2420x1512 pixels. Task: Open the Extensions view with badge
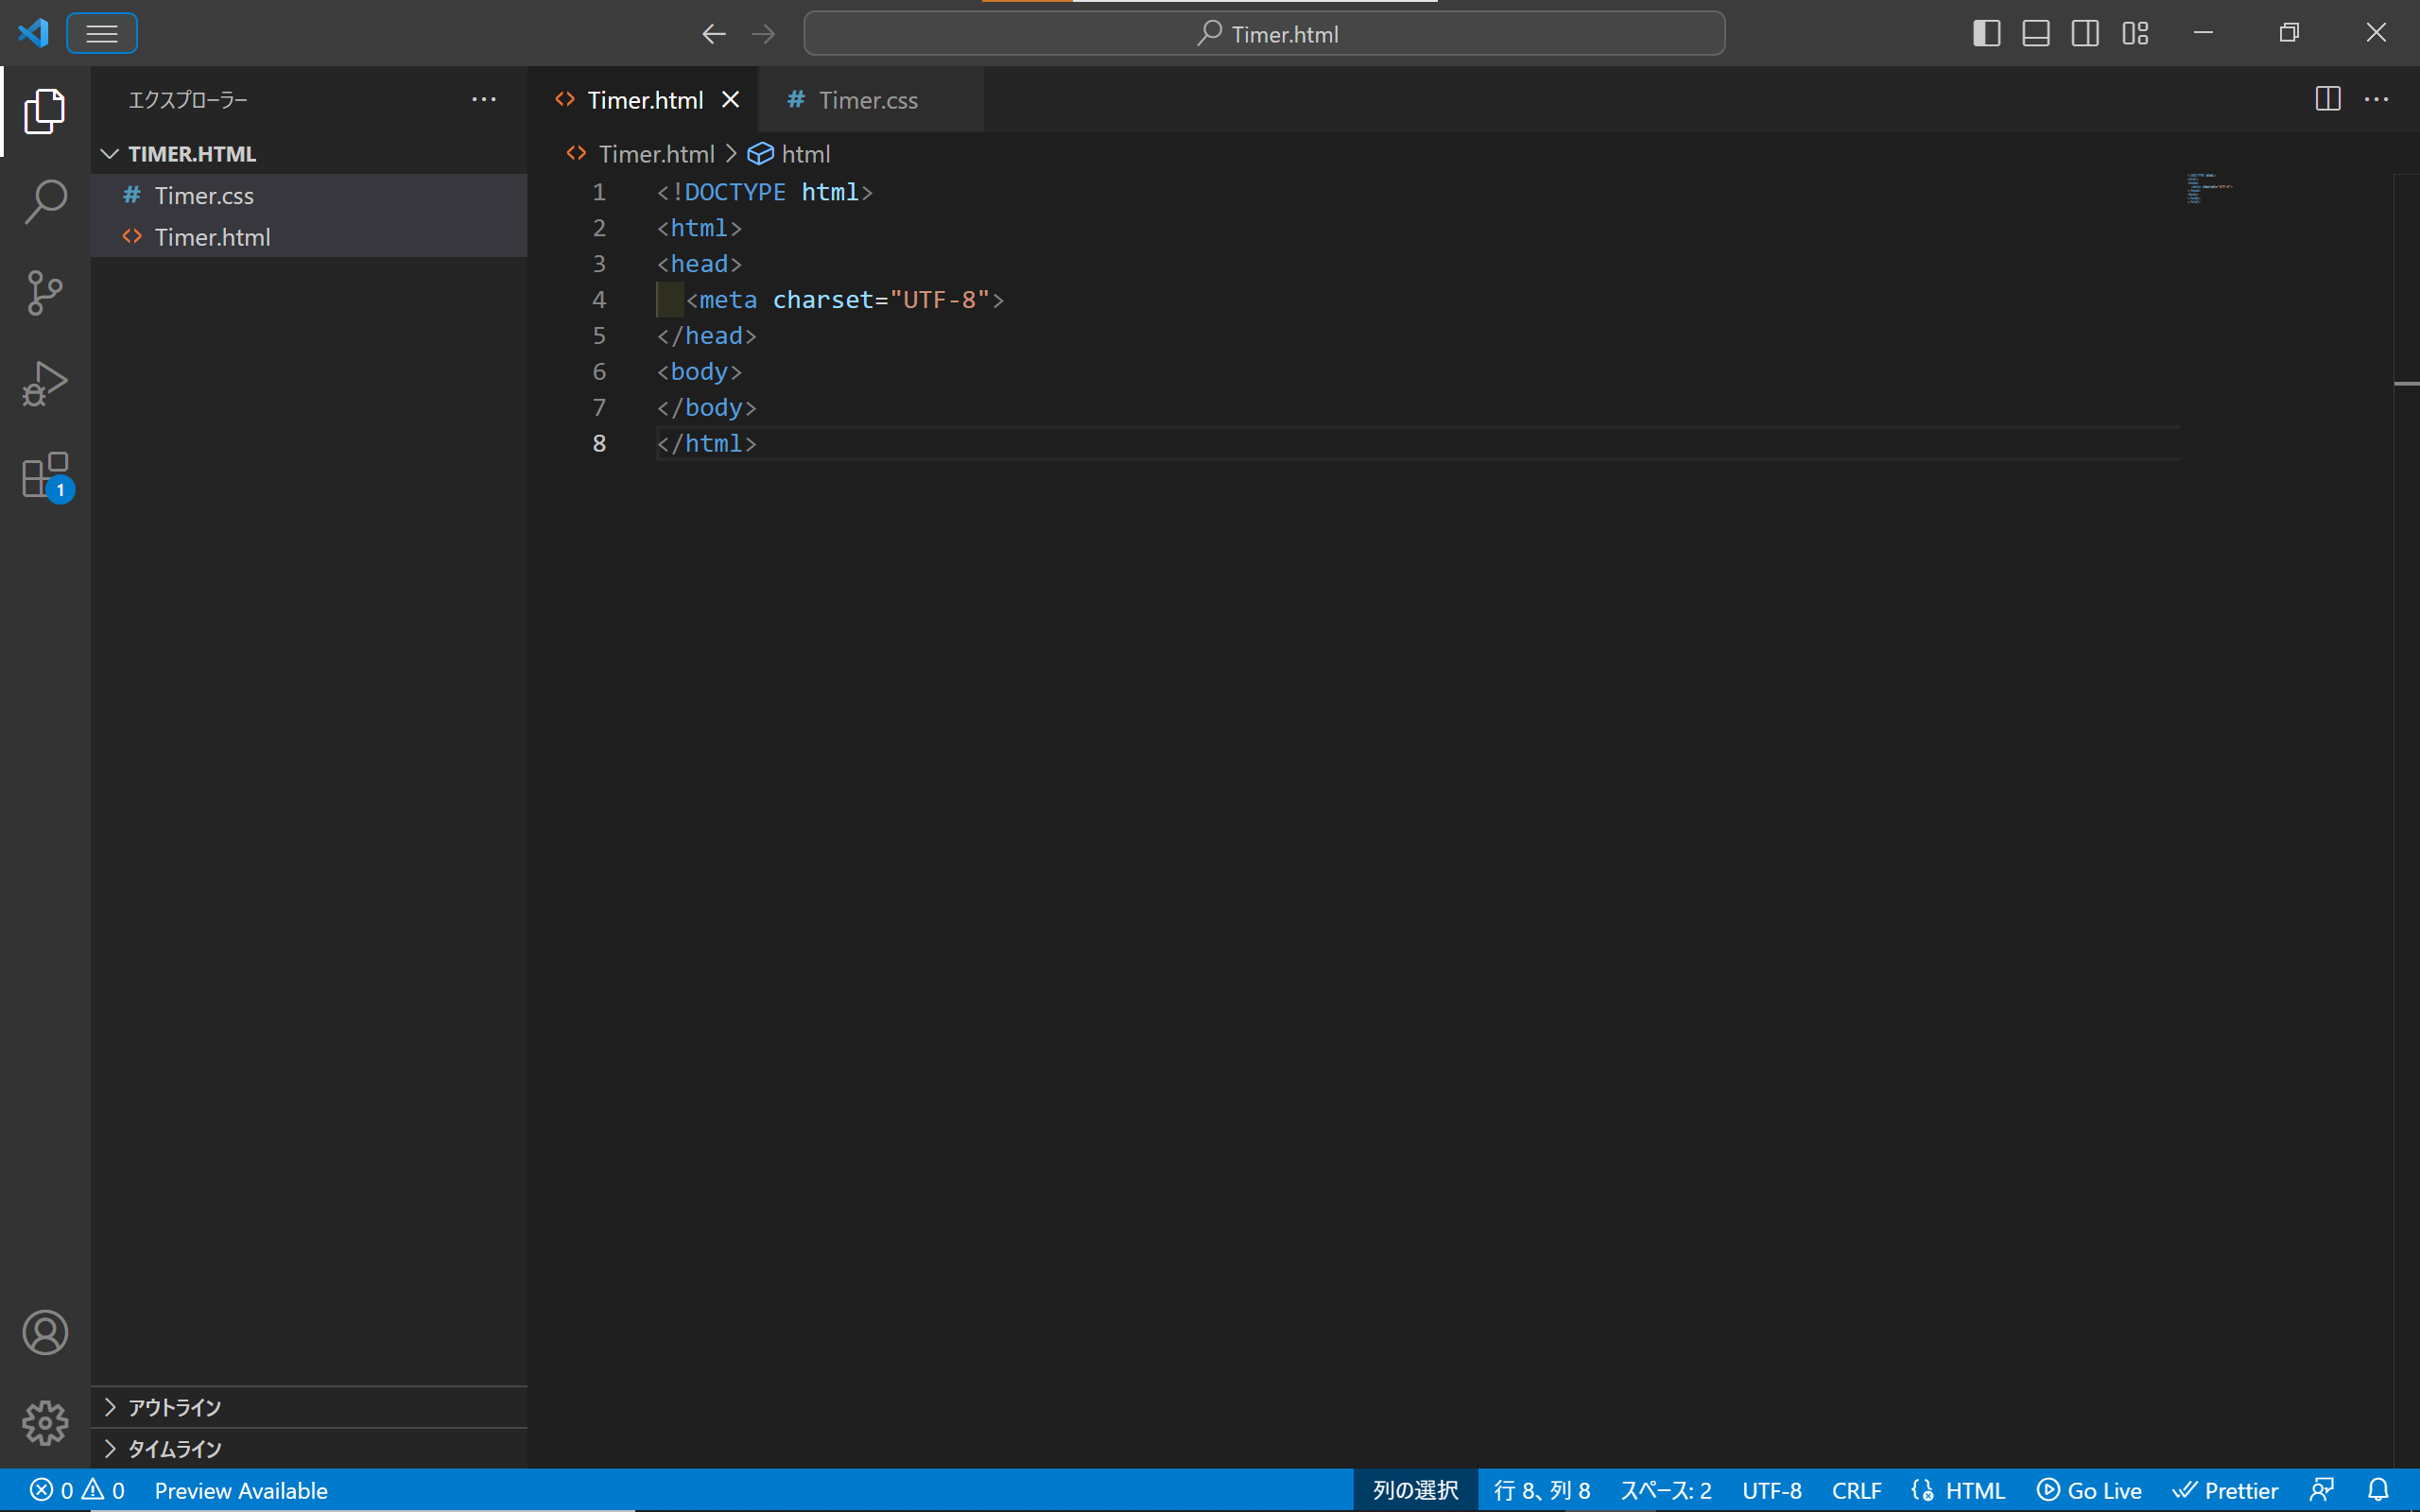(46, 476)
